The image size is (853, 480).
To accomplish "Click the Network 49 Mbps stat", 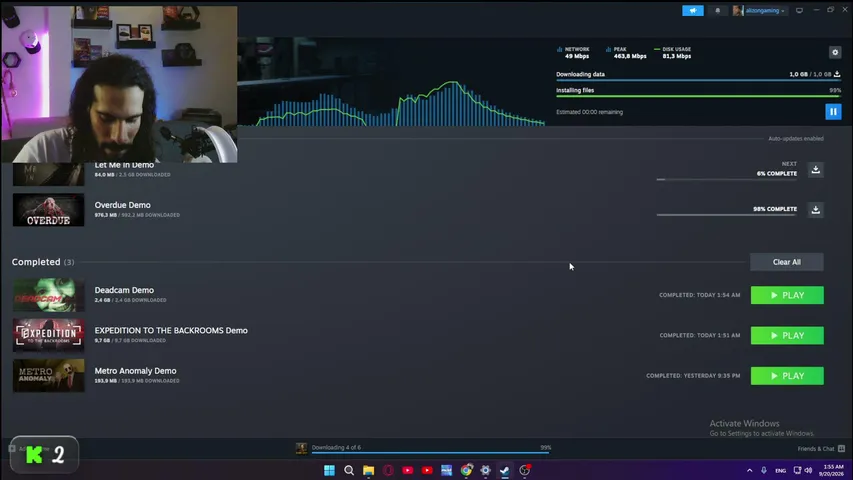I will pyautogui.click(x=573, y=53).
